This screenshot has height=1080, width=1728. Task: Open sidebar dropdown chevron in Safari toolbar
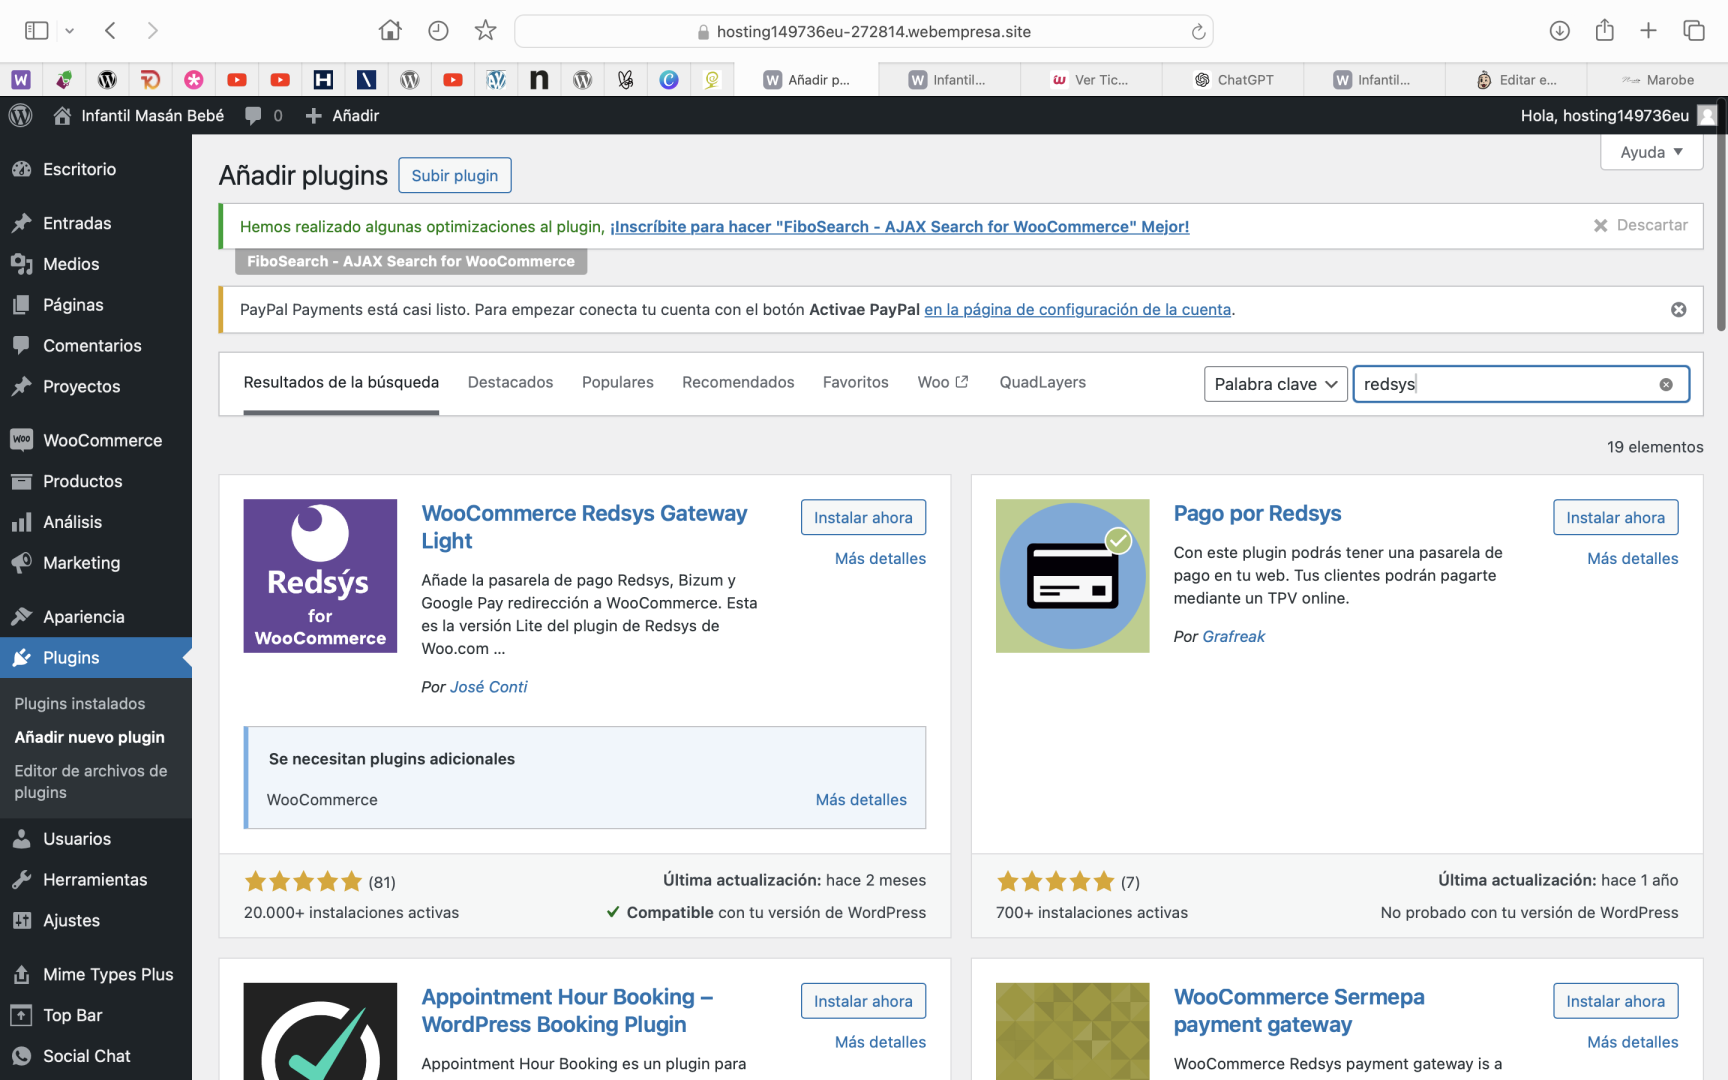pyautogui.click(x=70, y=31)
